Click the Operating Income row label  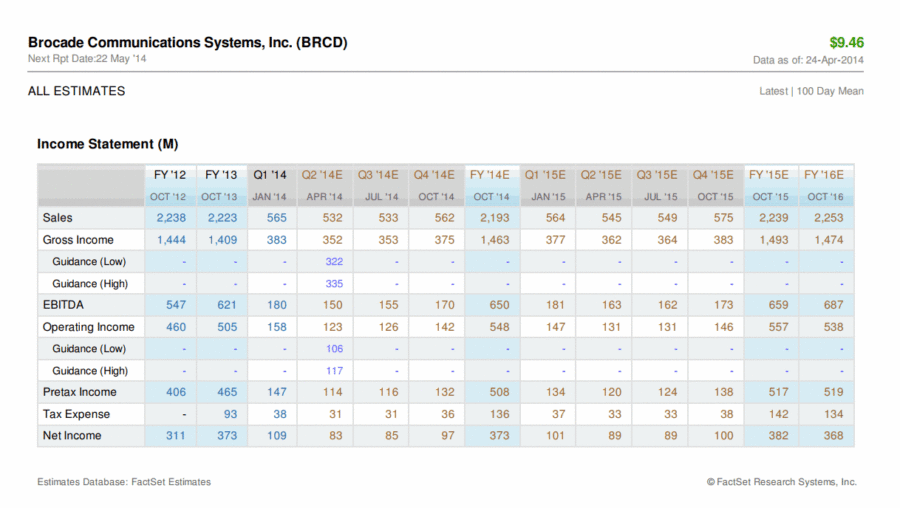click(x=88, y=327)
